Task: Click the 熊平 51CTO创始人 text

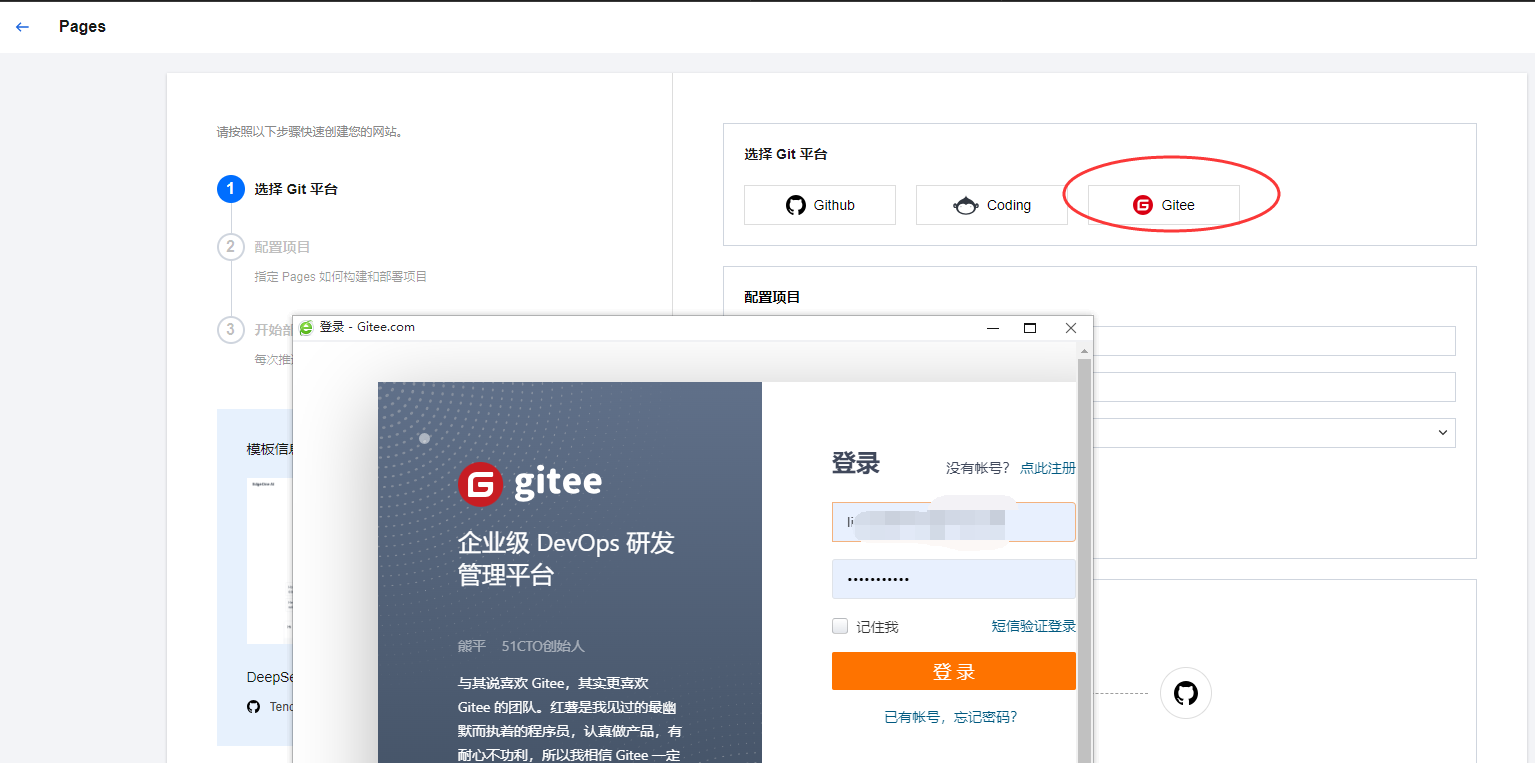Action: click(521, 646)
